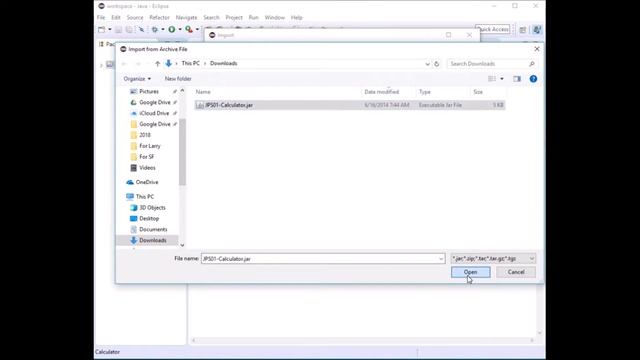The height and width of the screenshot is (360, 640).
Task: Click the forward navigation arrow in file dialog
Action: [x=138, y=64]
